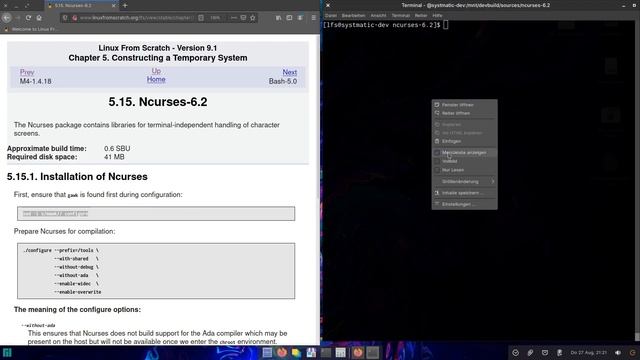Save page to Pocket icon
The width and height of the screenshot is (640, 360).
click(x=243, y=18)
